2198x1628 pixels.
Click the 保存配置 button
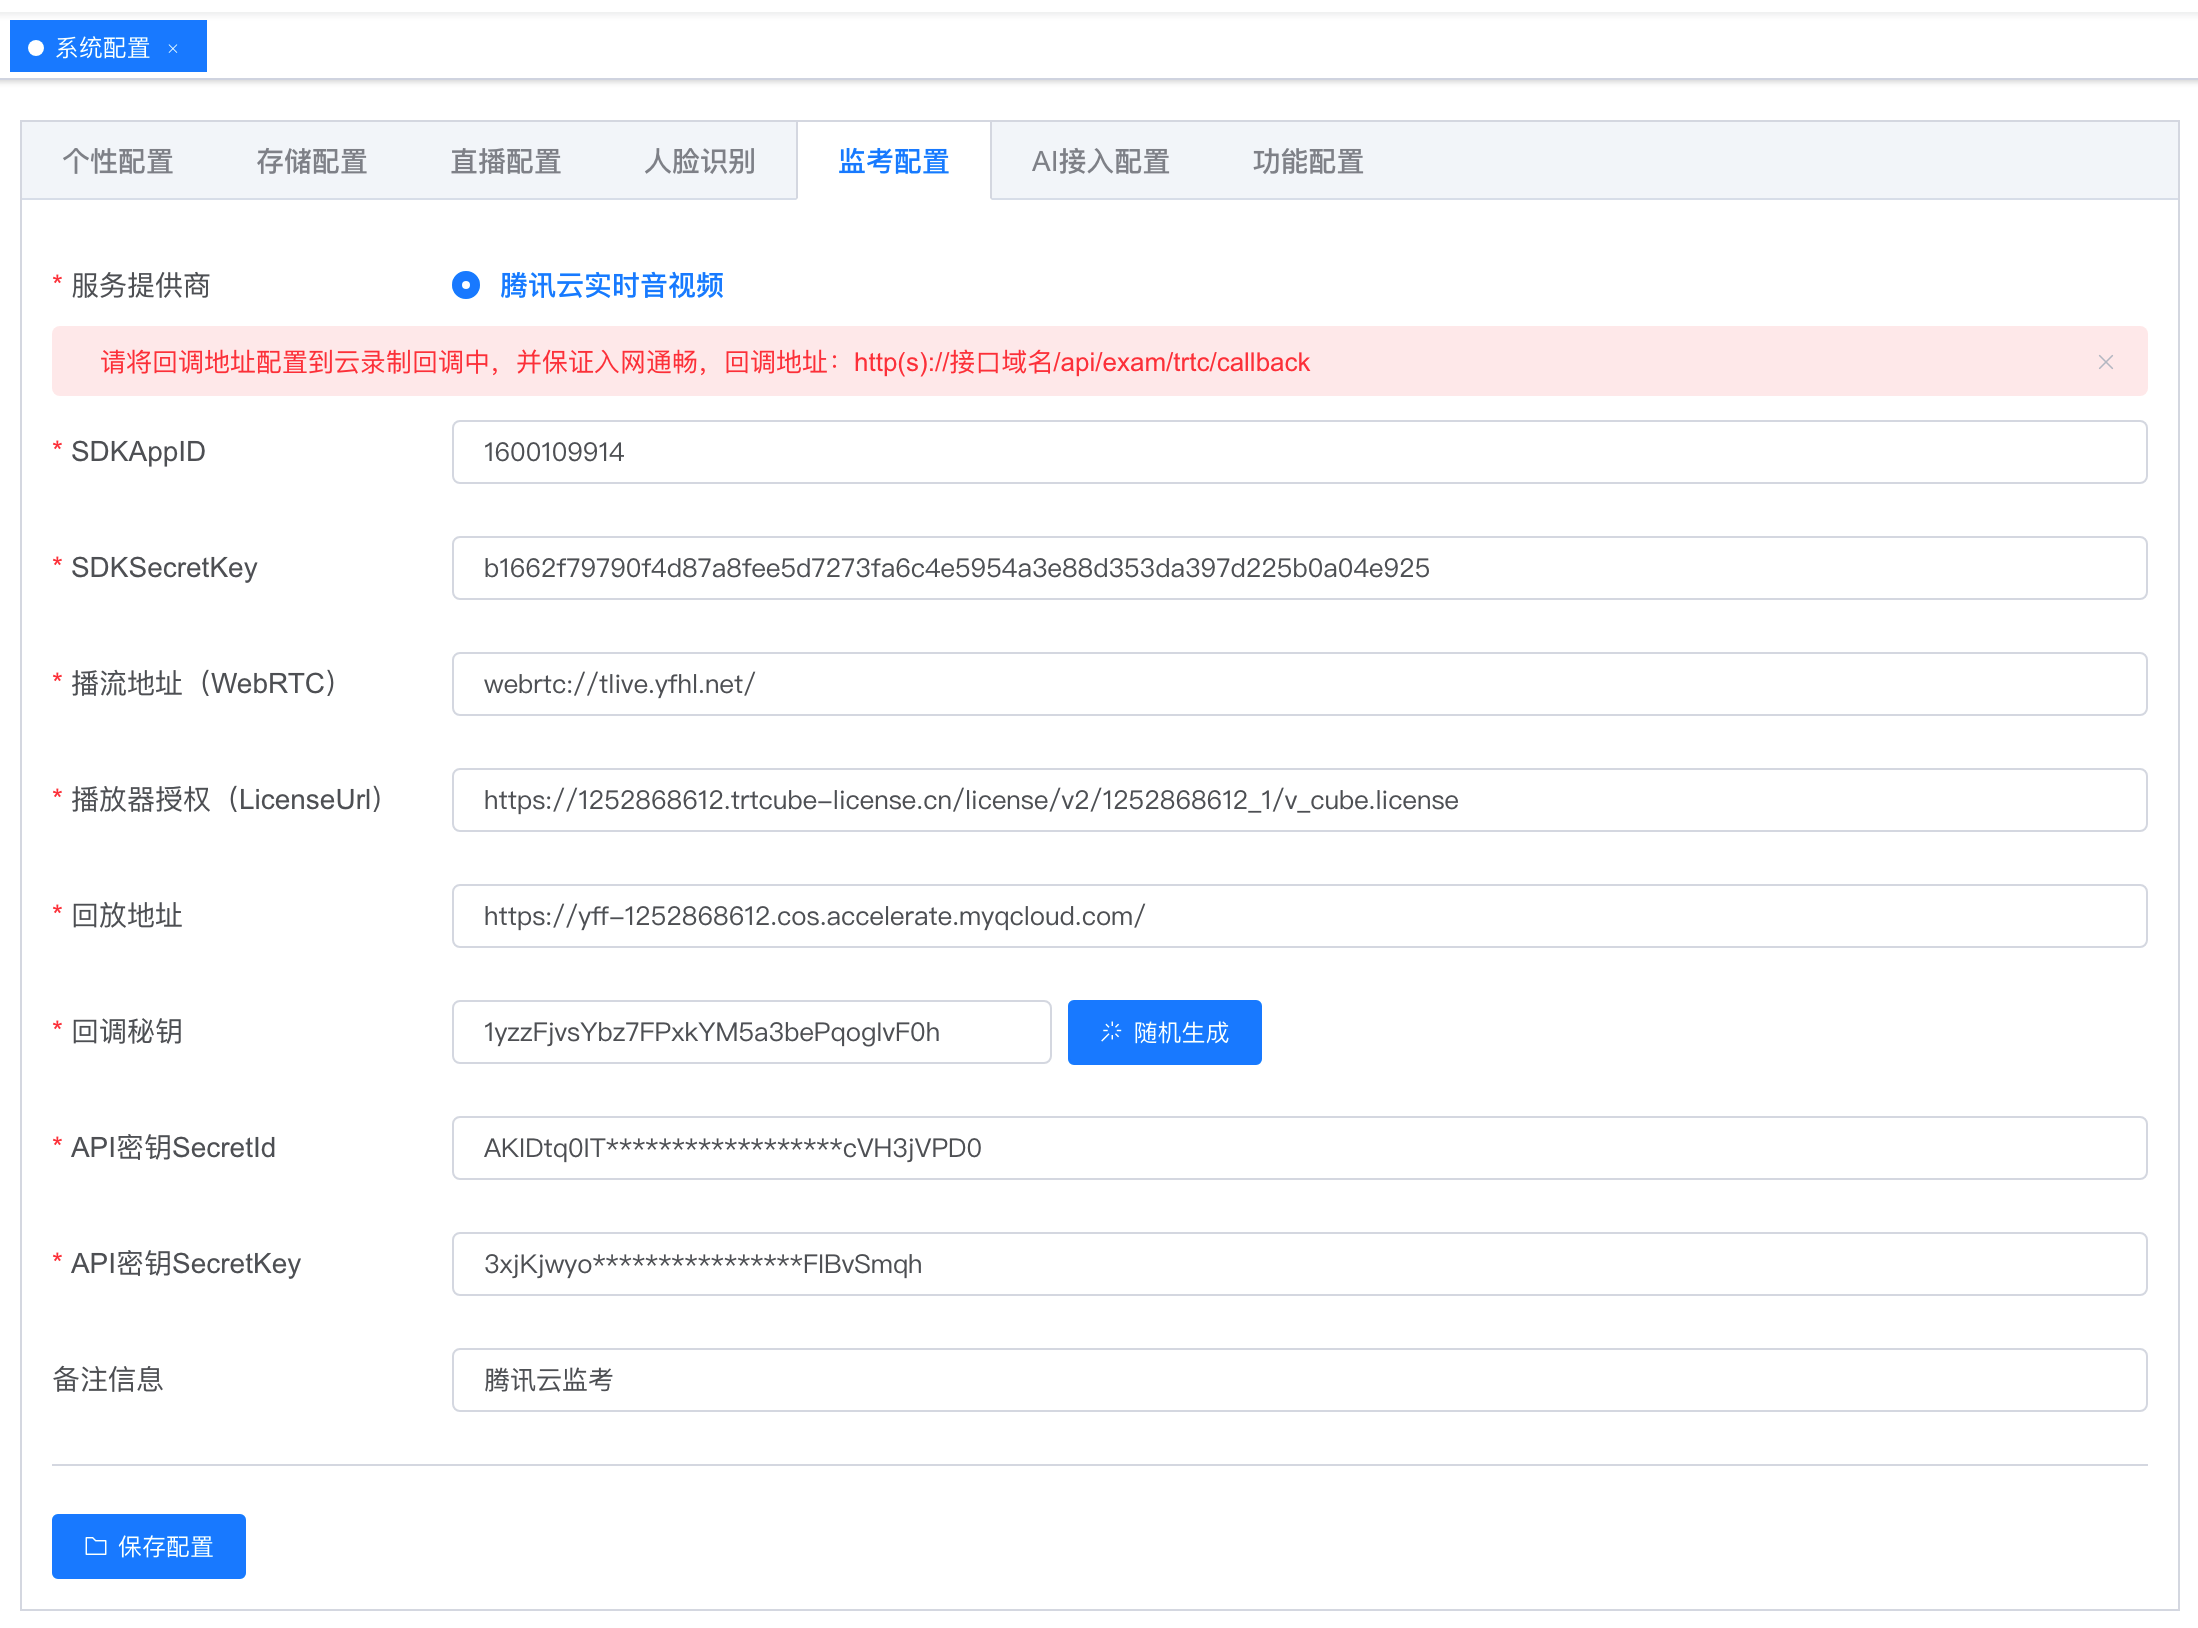tap(149, 1546)
